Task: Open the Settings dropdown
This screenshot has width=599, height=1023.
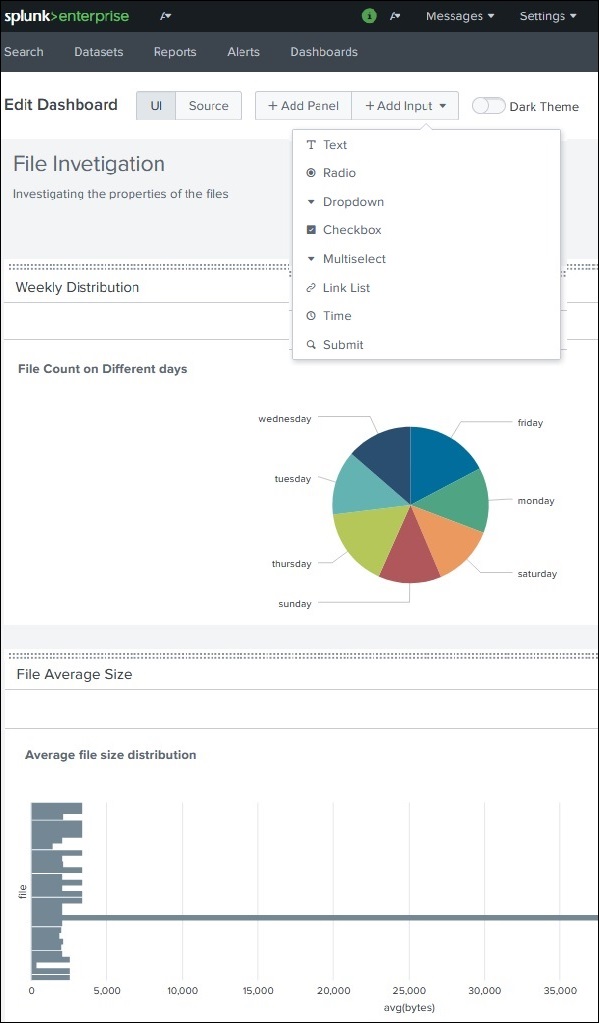Action: (x=546, y=16)
